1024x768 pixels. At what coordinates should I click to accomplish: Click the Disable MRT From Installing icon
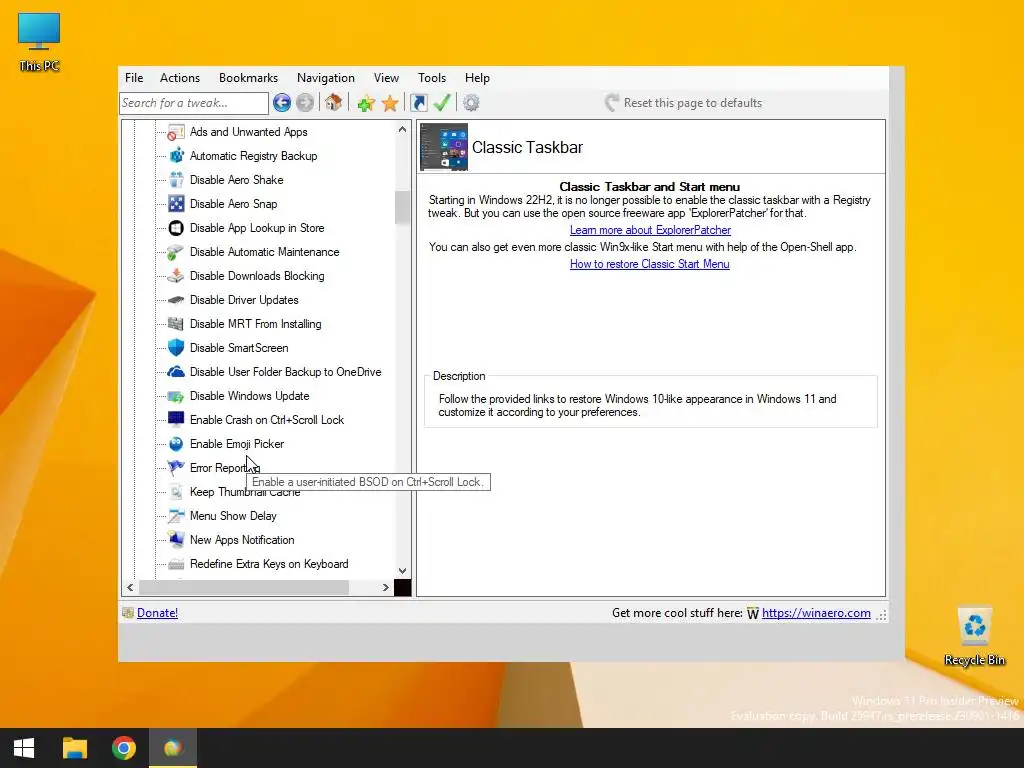click(x=176, y=324)
